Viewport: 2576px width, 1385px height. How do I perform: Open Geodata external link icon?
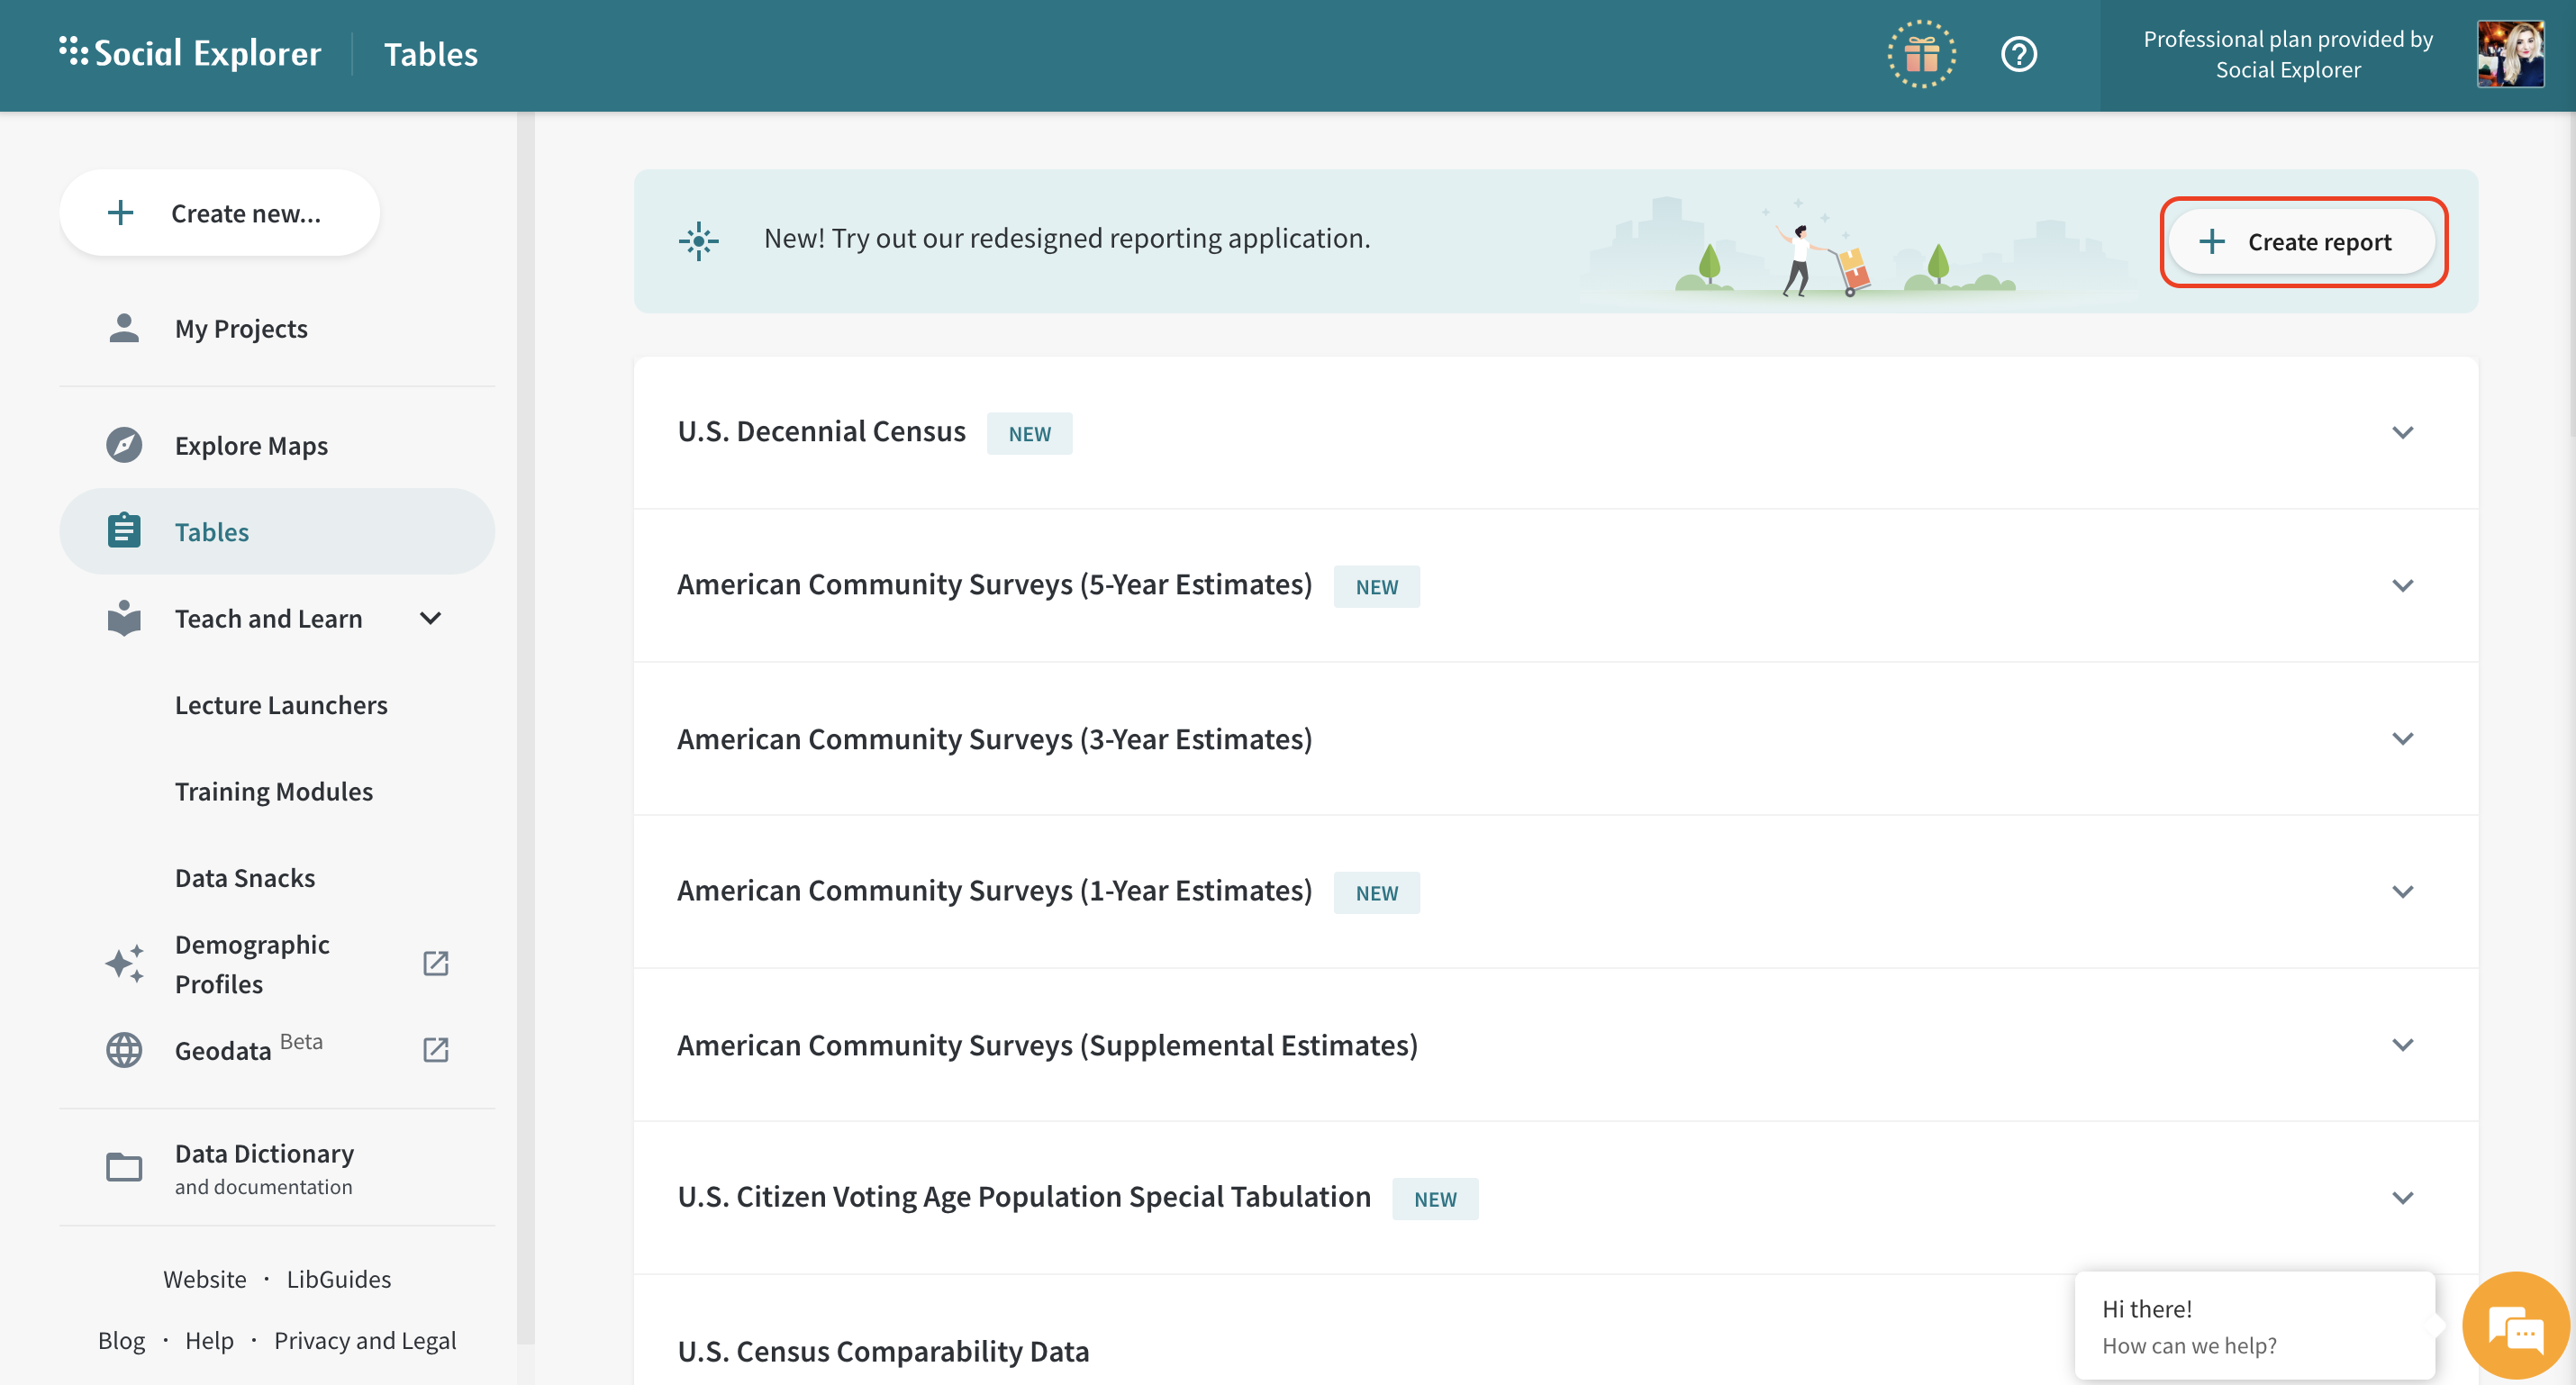pos(435,1049)
